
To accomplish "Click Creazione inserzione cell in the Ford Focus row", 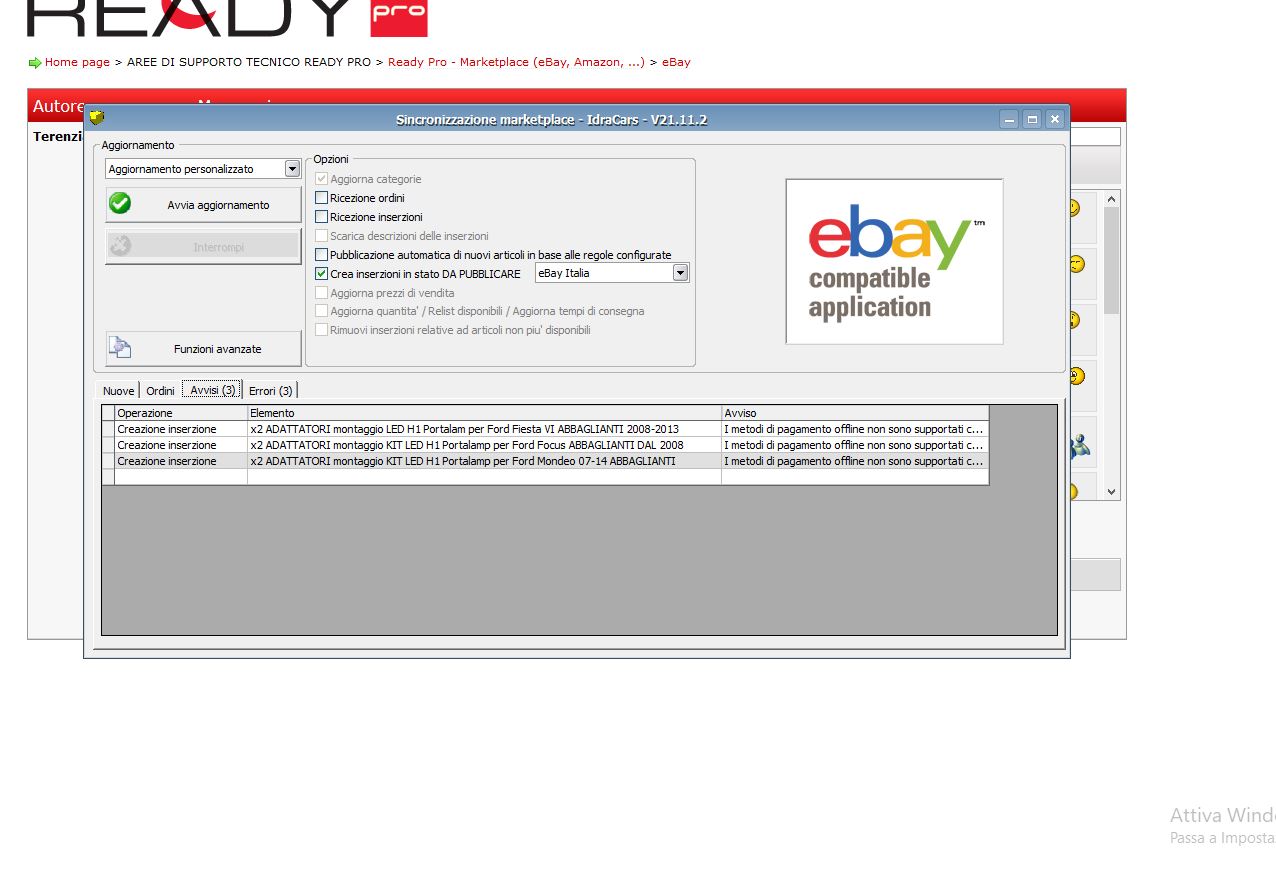I will click(x=181, y=445).
